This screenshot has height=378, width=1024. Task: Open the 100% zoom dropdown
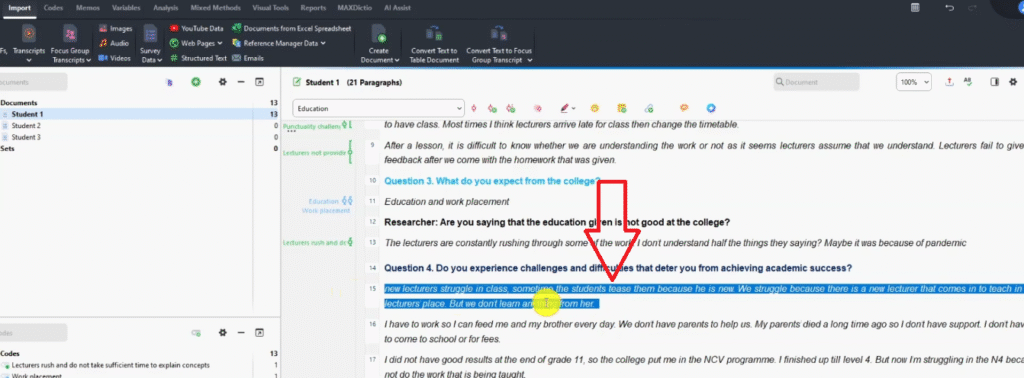914,82
